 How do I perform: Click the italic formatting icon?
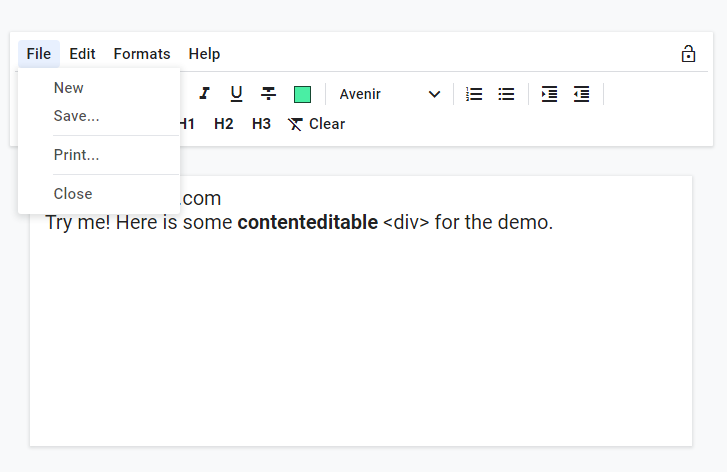coord(204,94)
